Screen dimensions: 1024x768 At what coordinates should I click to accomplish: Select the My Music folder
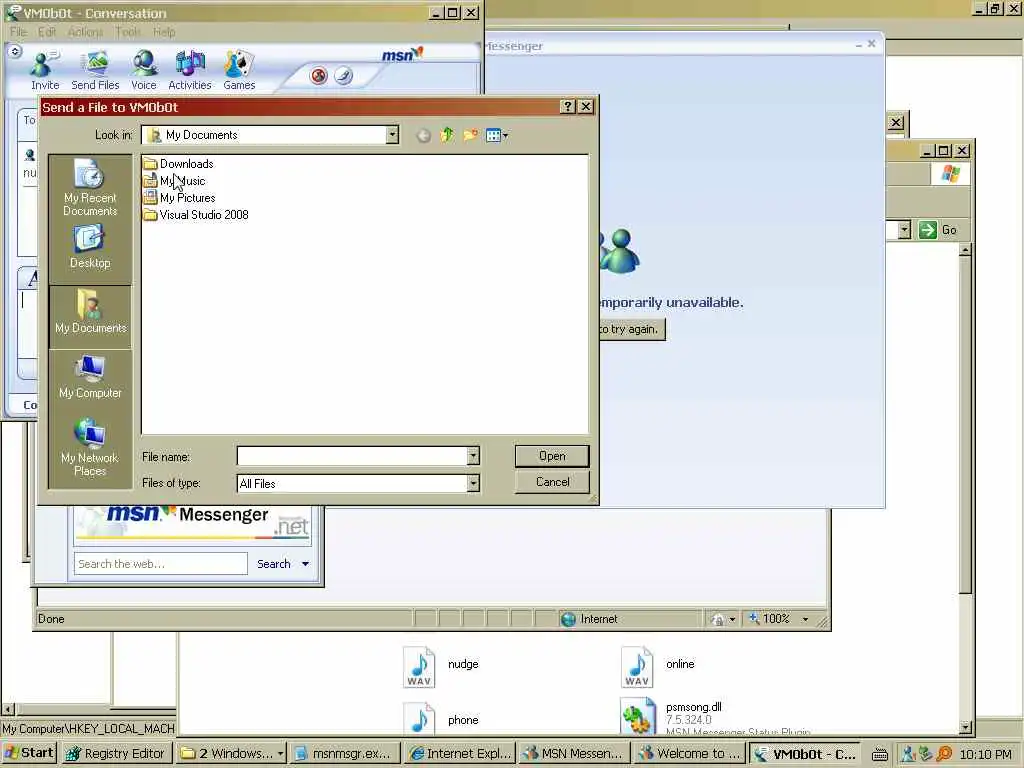(x=174, y=181)
